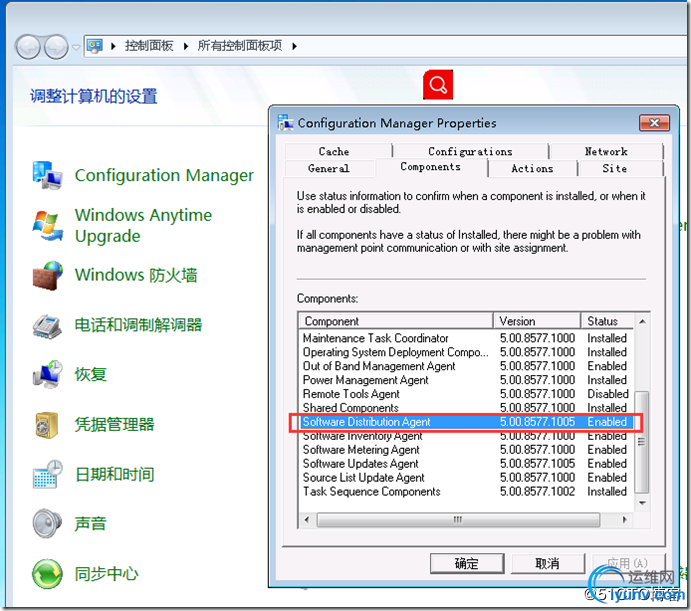
Task: Select the Remote Tools Agent row
Action: (x=467, y=394)
